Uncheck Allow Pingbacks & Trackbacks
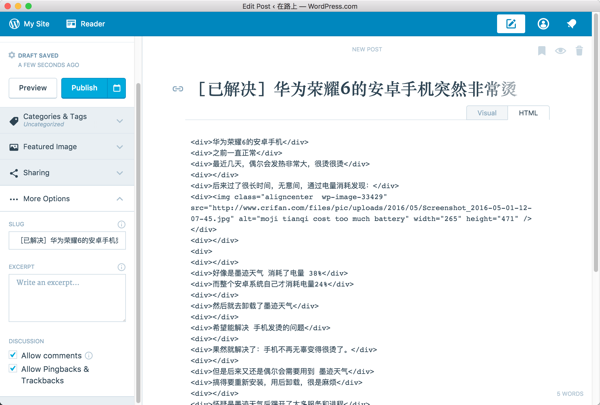The image size is (600, 405). click(13, 369)
